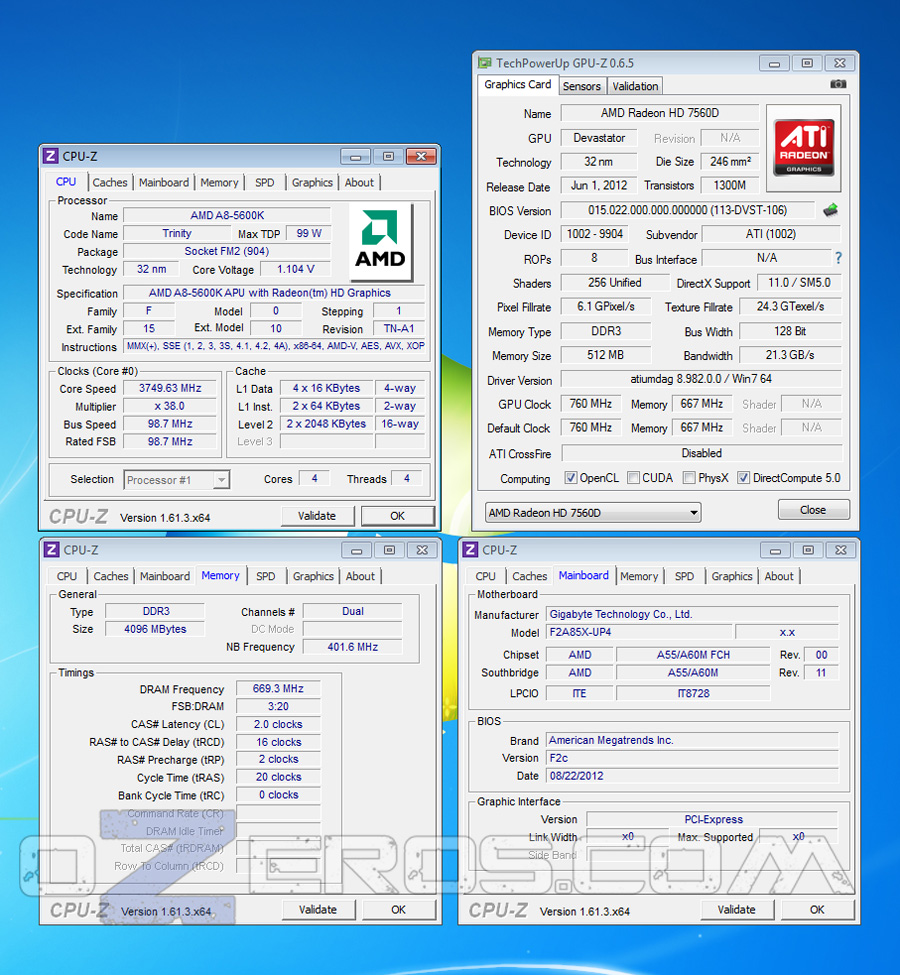900x975 pixels.
Task: Click the camera screenshot icon in GPU-Z
Action: click(838, 84)
